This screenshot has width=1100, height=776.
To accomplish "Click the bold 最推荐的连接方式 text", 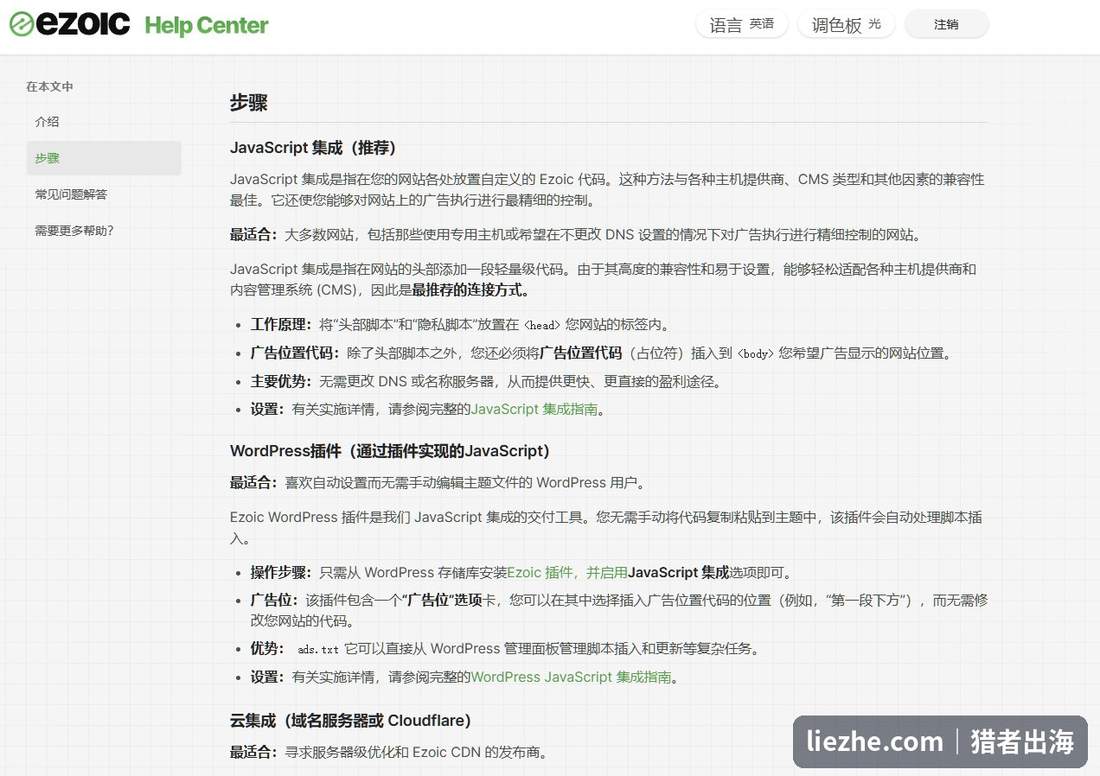I will (471, 290).
